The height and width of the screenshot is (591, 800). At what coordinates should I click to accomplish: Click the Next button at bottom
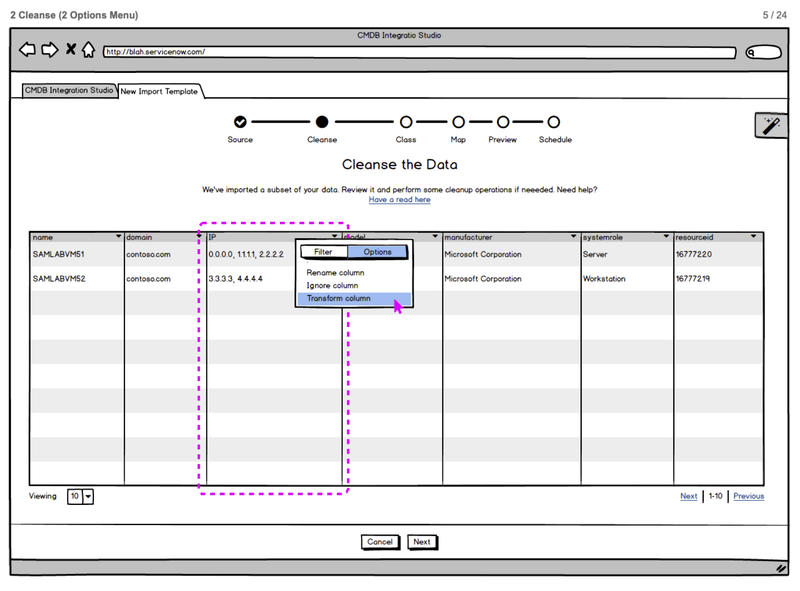422,542
